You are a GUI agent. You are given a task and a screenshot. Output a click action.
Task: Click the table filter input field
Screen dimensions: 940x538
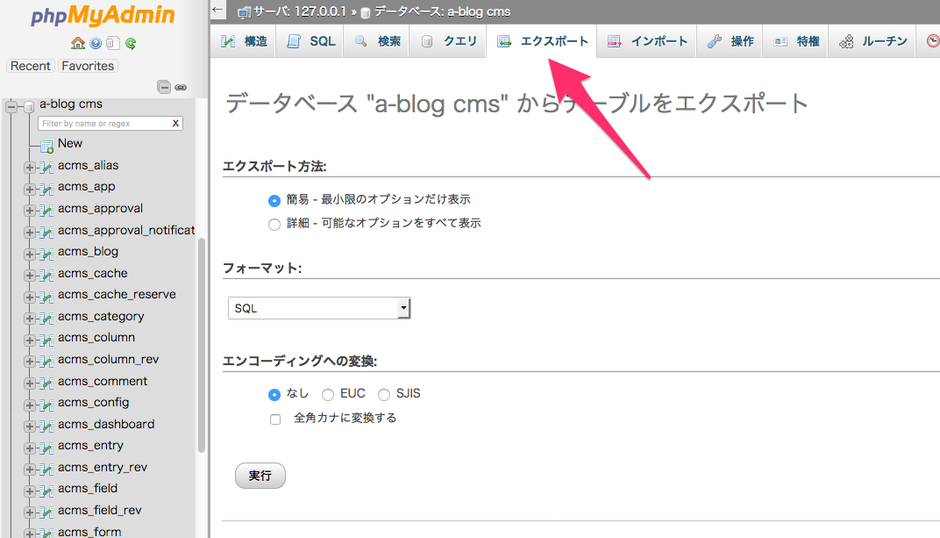[x=103, y=124]
